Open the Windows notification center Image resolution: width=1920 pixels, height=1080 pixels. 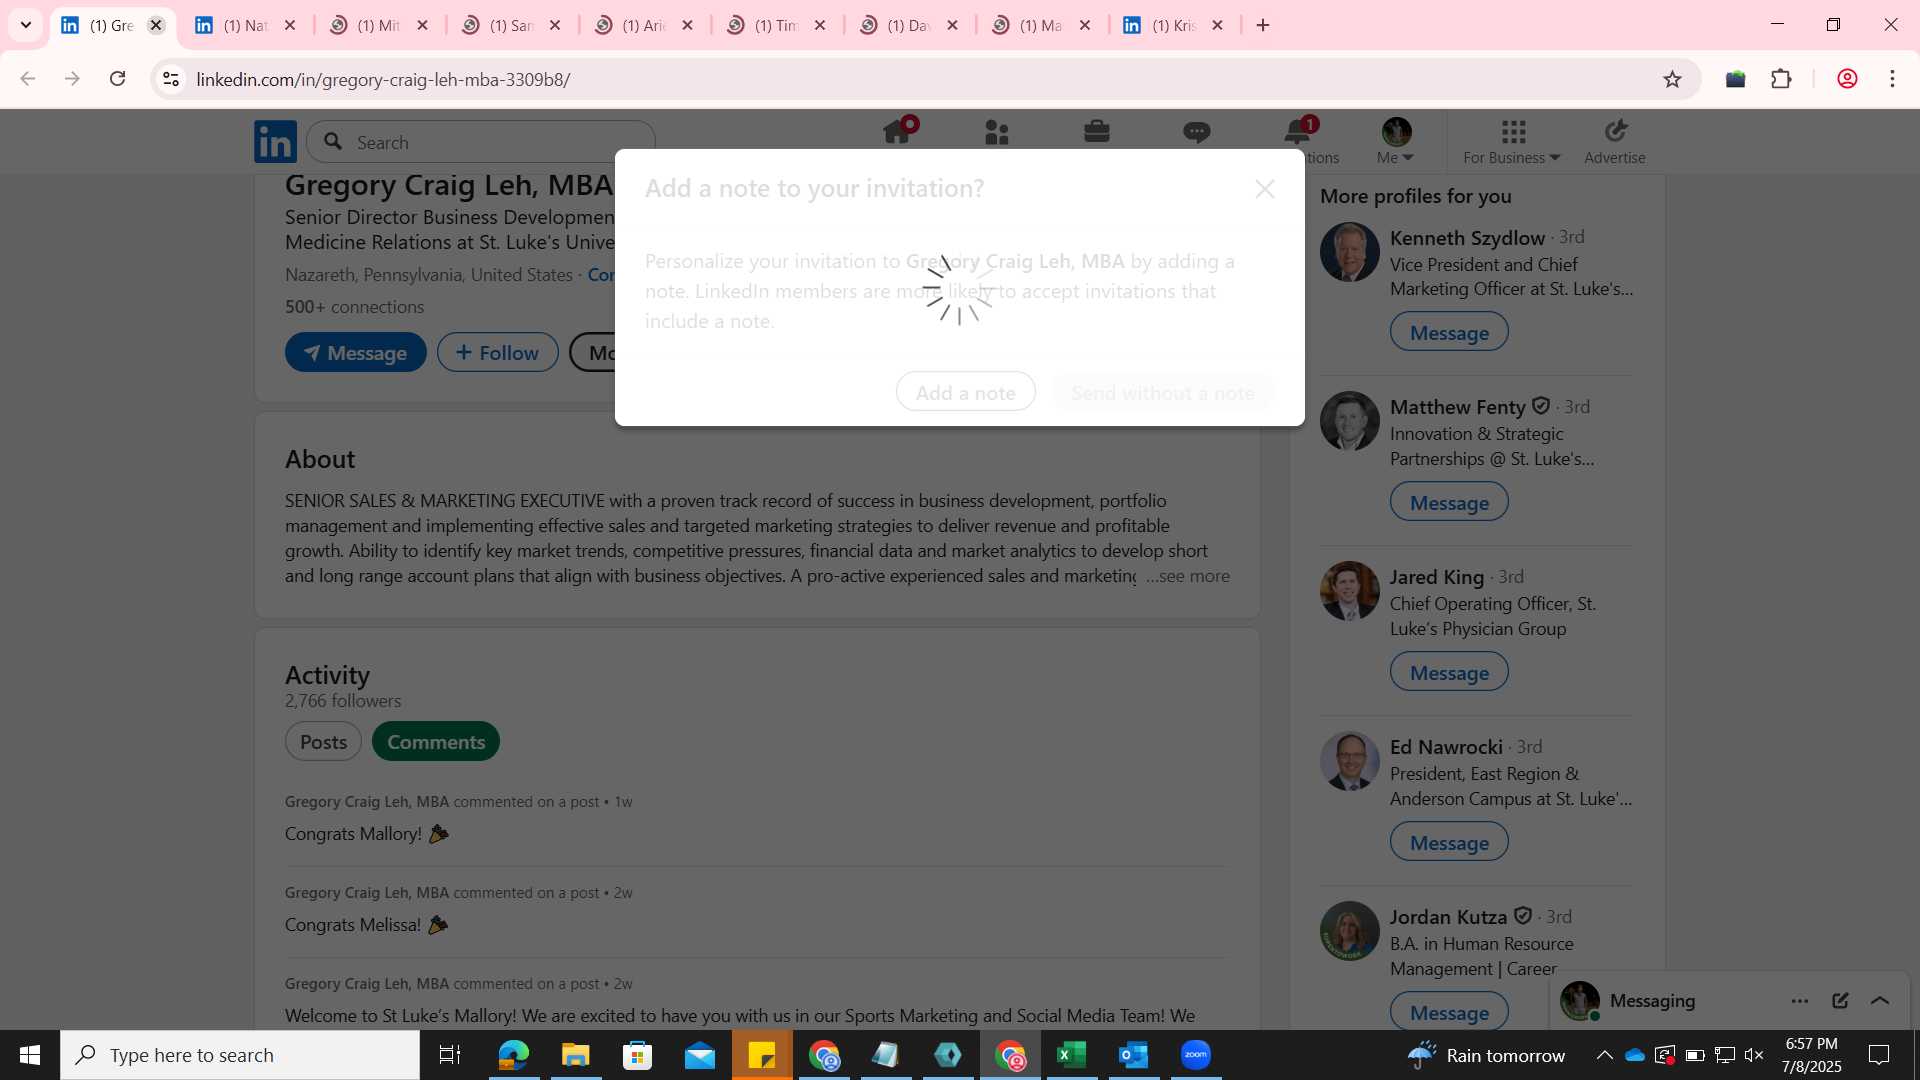point(1879,1055)
